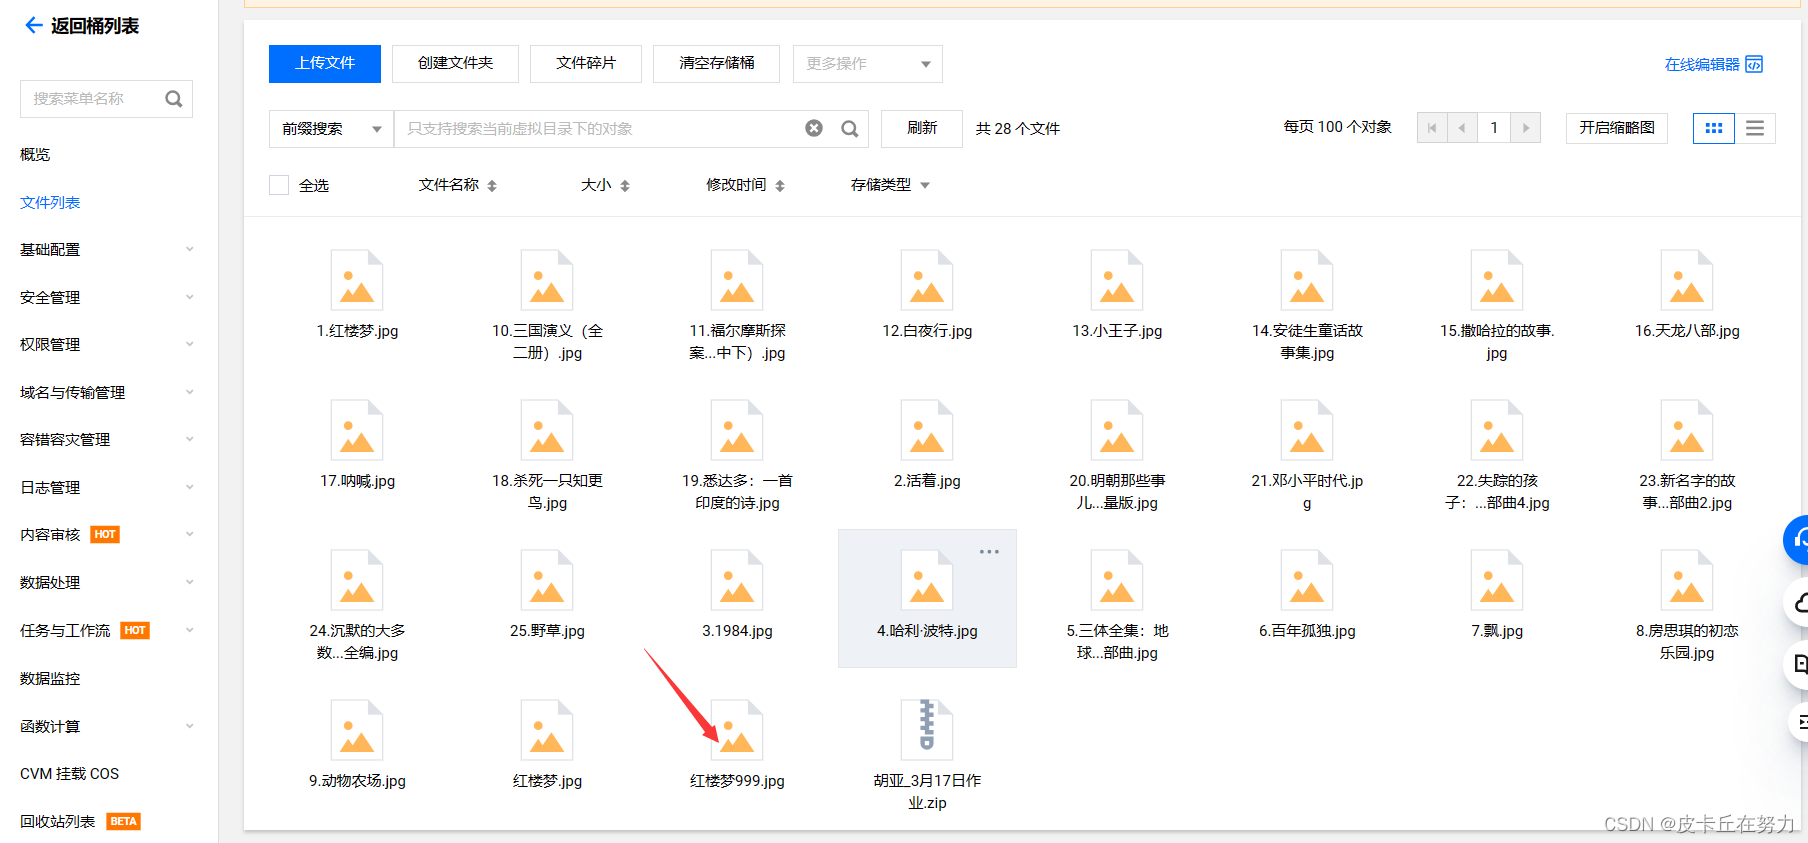Image resolution: width=1808 pixels, height=843 pixels.
Task: Select the 7.飘.jpg file icon
Action: pos(1497,580)
